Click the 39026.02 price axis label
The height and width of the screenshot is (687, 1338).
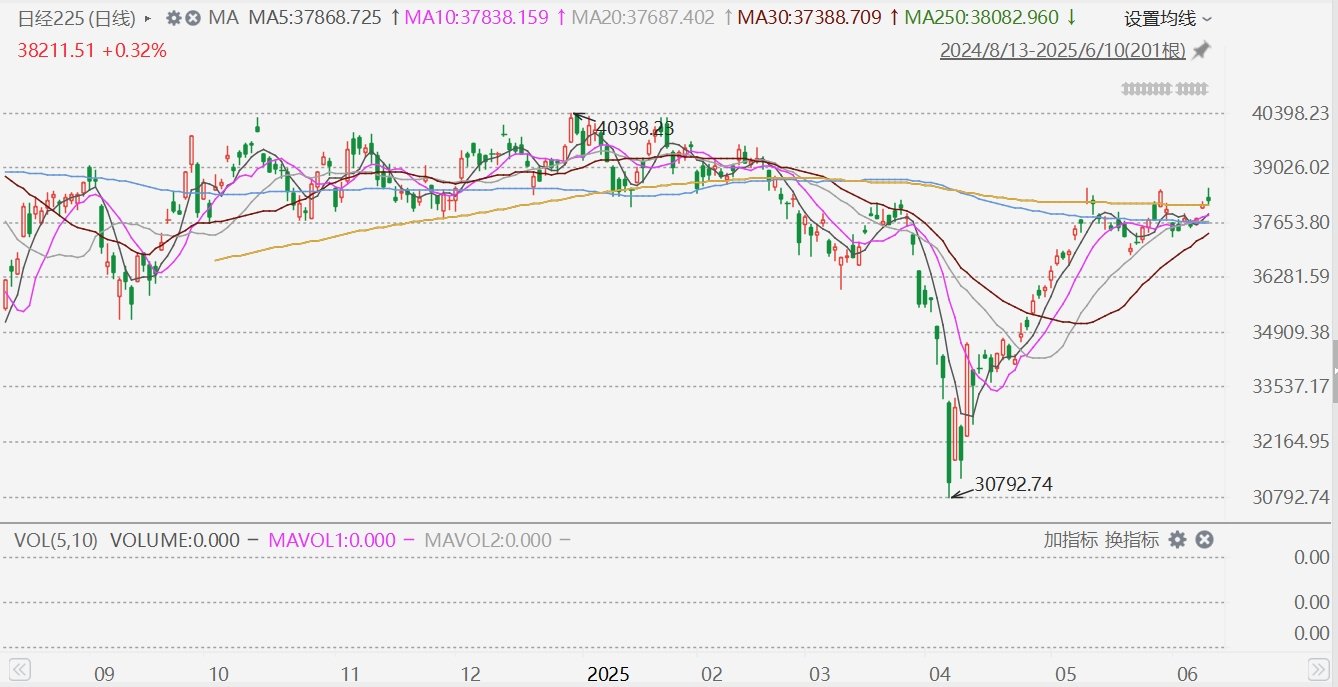point(1290,167)
